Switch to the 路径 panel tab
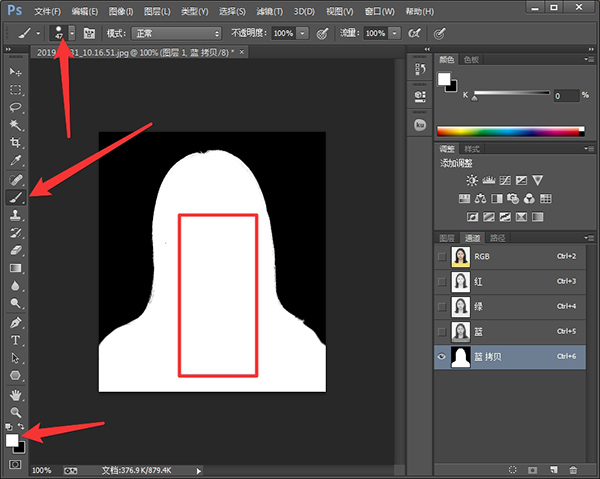 coord(497,238)
